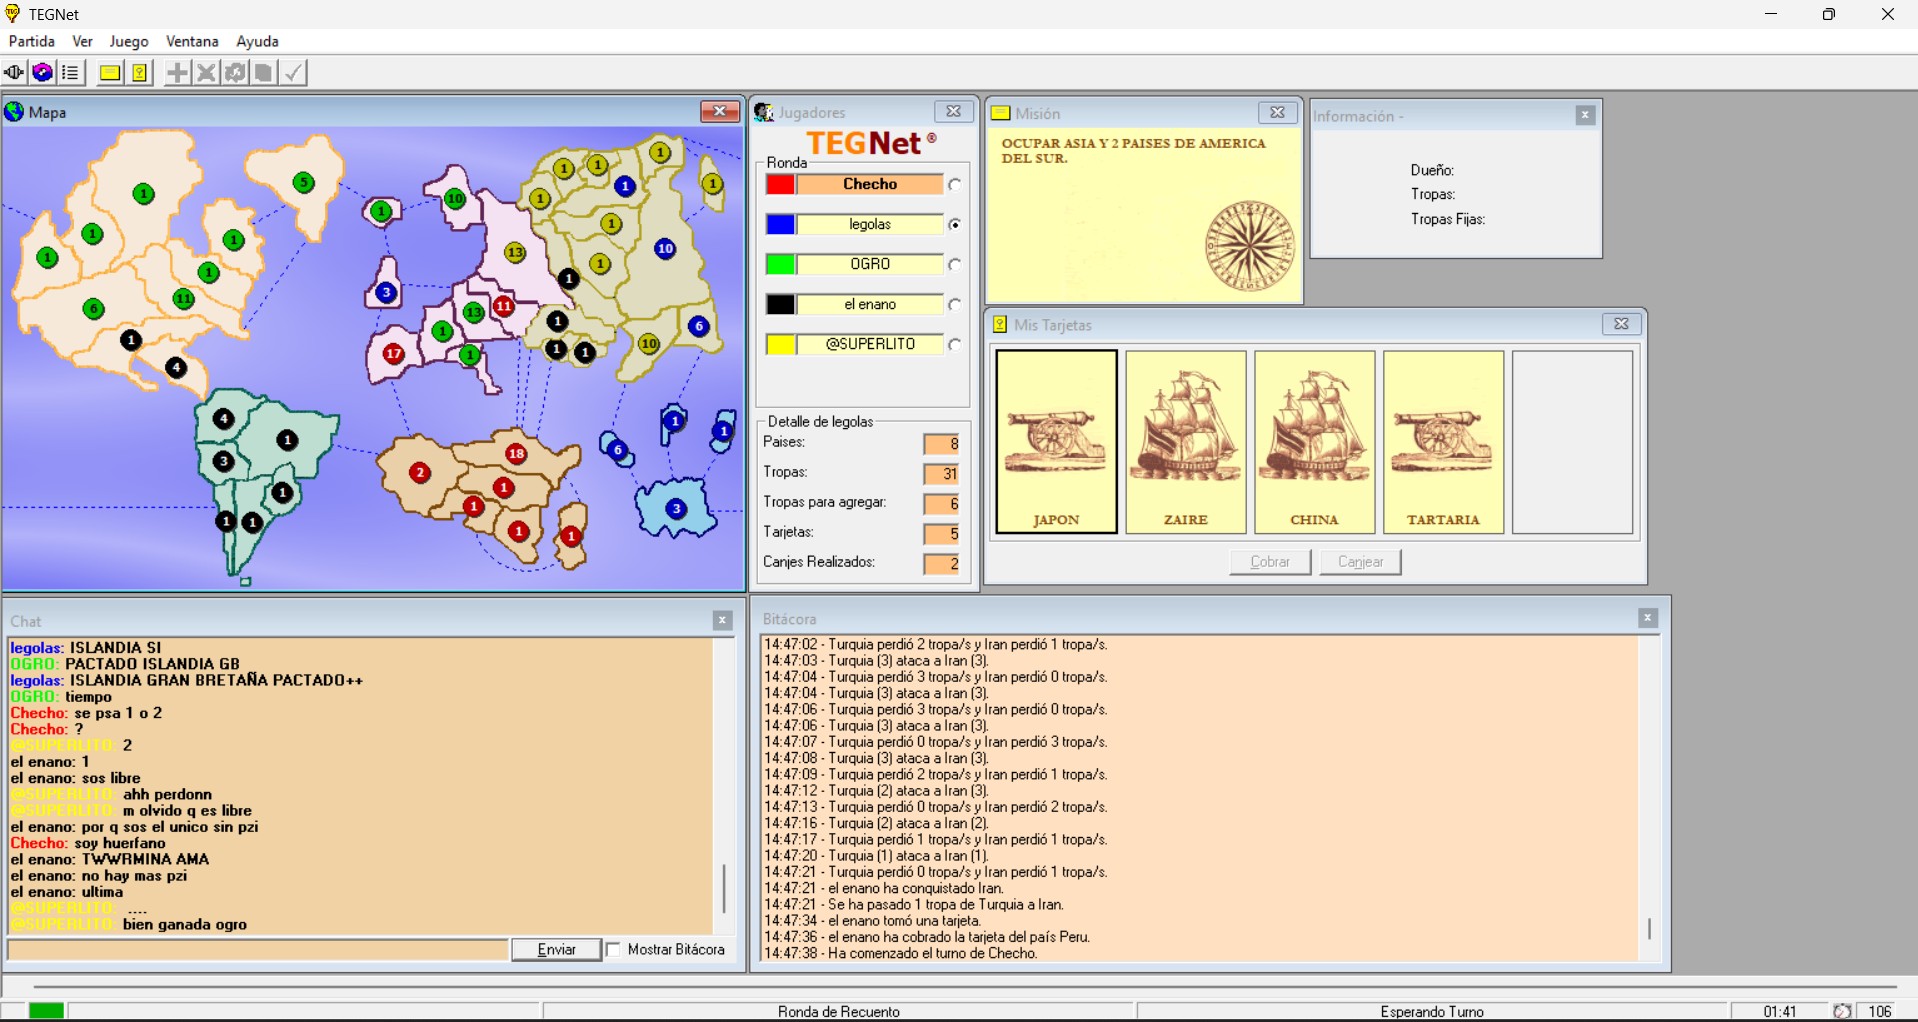The height and width of the screenshot is (1022, 1918).
Task: Click the add troops plus icon
Action: (177, 73)
